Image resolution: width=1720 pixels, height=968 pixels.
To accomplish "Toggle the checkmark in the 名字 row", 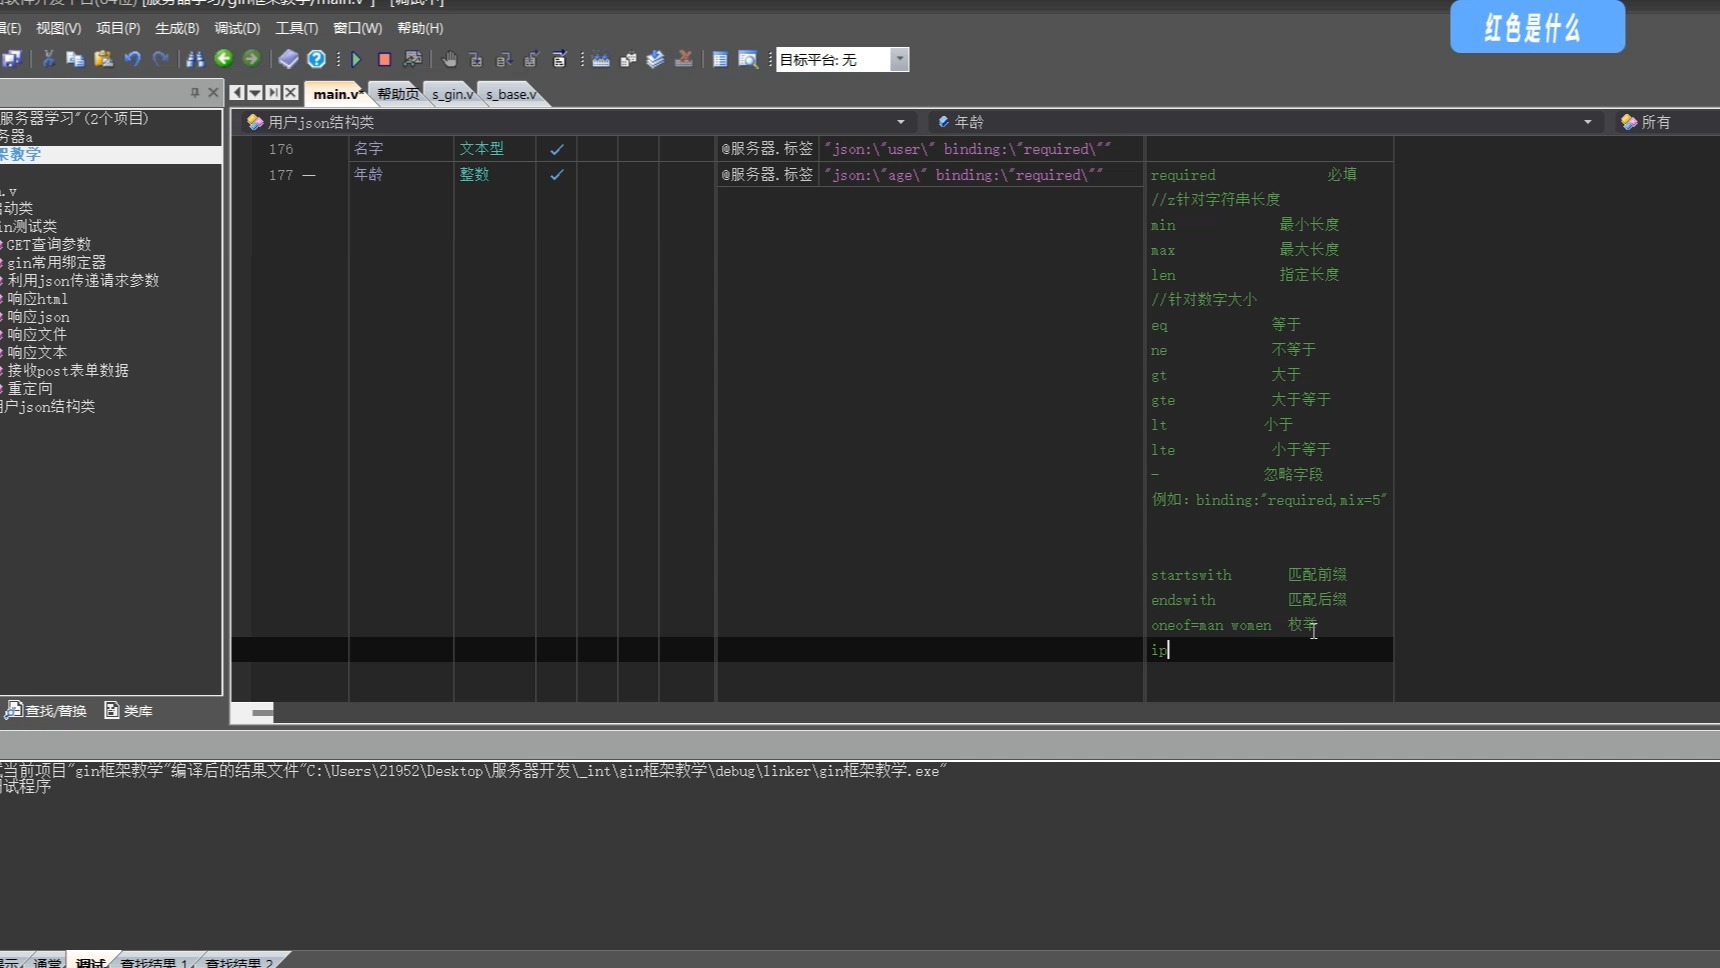I will coord(556,149).
